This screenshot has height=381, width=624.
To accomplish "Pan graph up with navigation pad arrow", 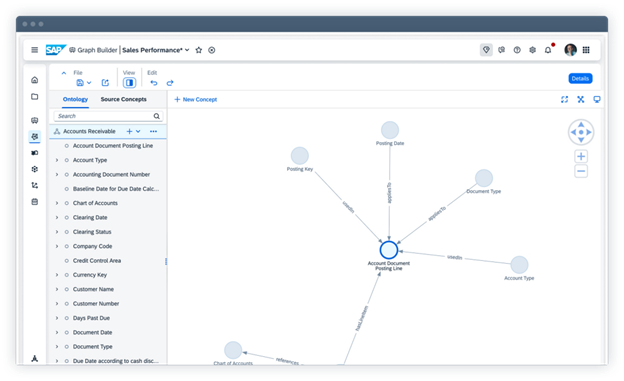I will click(x=581, y=124).
